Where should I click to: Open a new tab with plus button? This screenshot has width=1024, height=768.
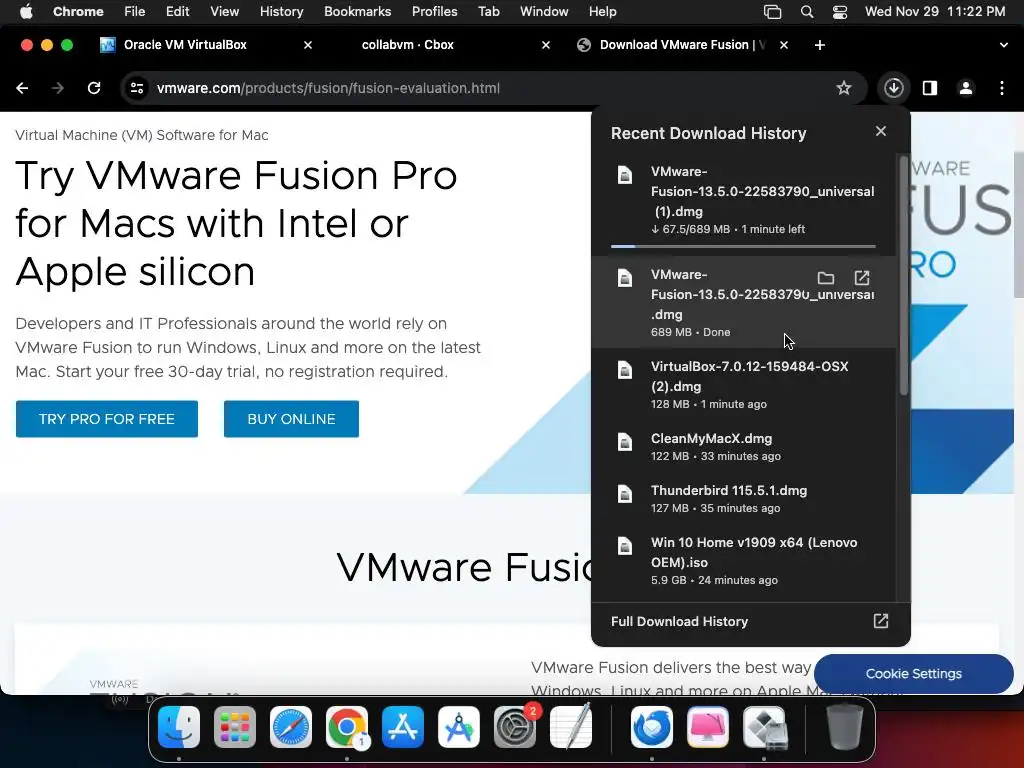820,45
